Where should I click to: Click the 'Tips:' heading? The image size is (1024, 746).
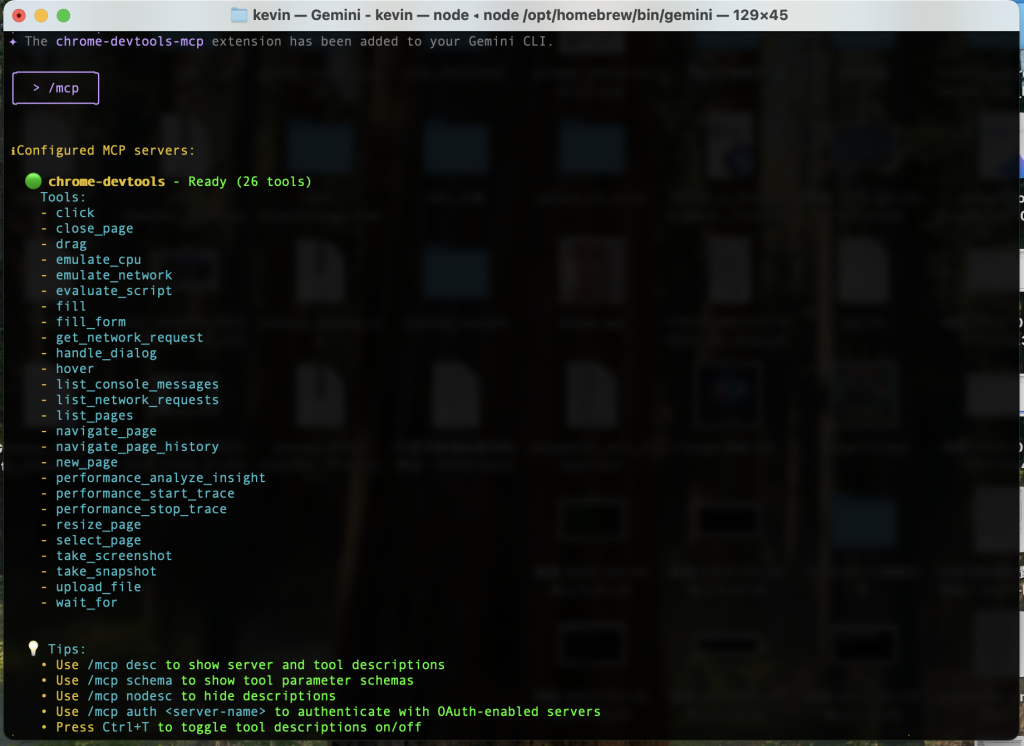click(x=67, y=649)
